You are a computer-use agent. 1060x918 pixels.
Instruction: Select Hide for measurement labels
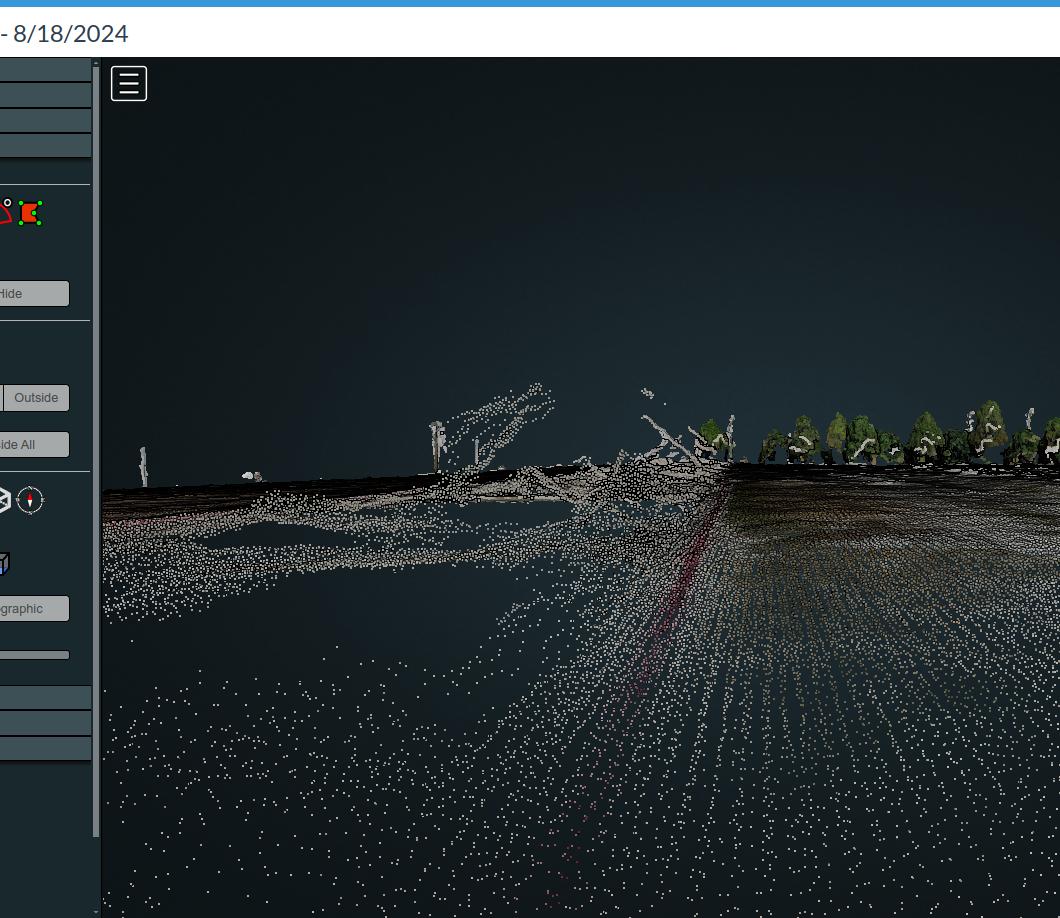pyautogui.click(x=33, y=293)
